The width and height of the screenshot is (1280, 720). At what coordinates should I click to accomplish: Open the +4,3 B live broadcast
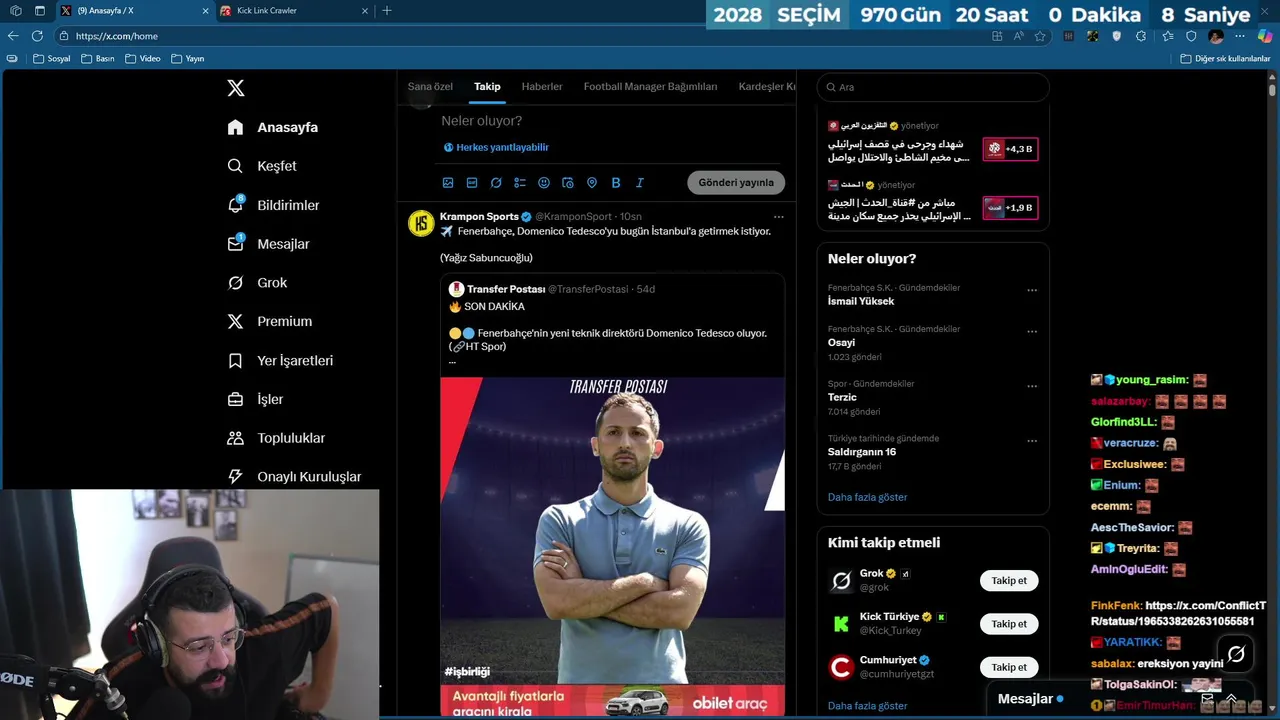pos(1010,149)
